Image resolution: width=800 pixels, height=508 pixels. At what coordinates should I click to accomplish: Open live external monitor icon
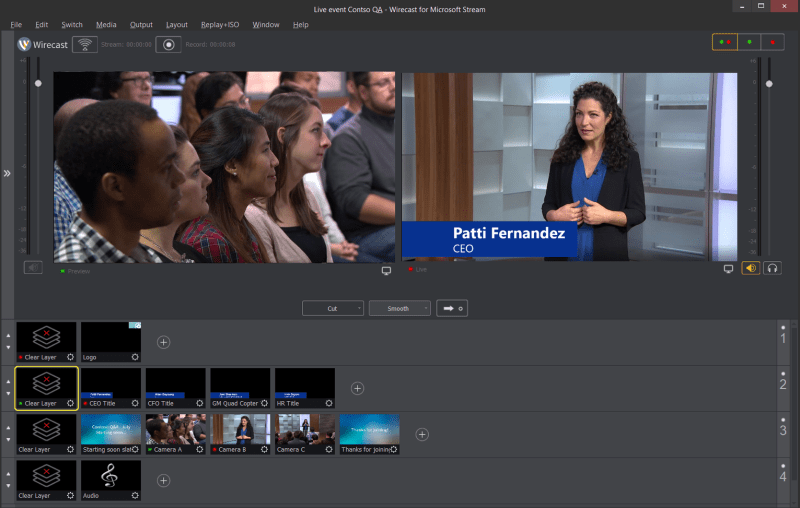click(x=728, y=269)
